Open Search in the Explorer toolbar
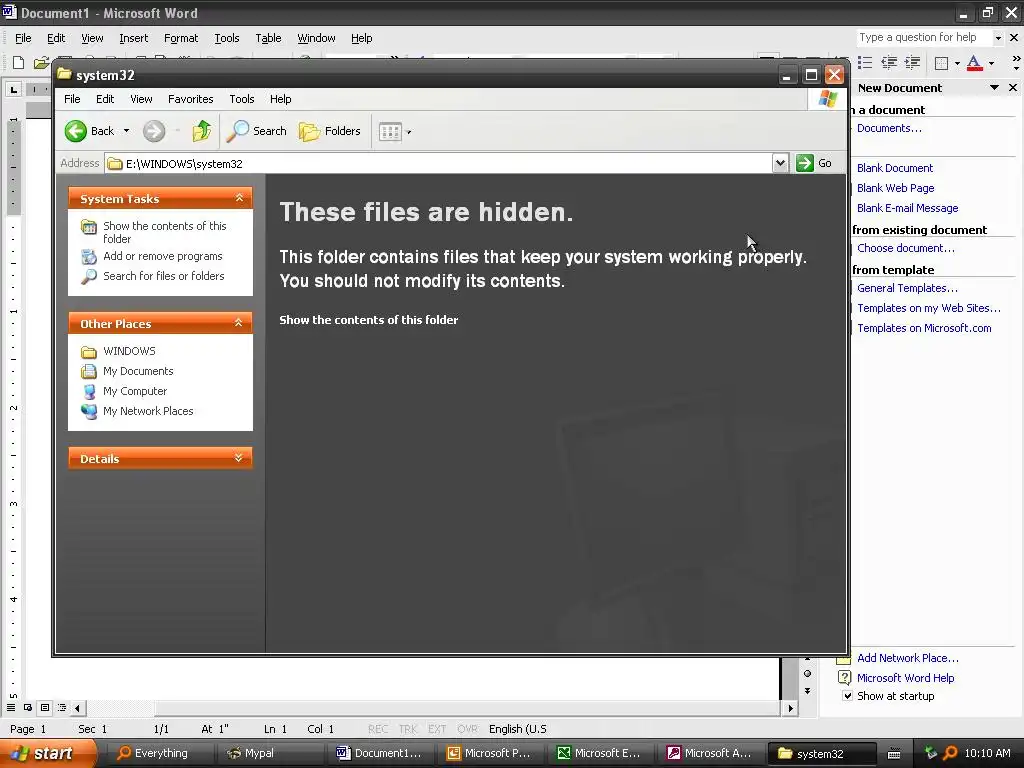Screen dimensions: 1024x768 (x=257, y=131)
